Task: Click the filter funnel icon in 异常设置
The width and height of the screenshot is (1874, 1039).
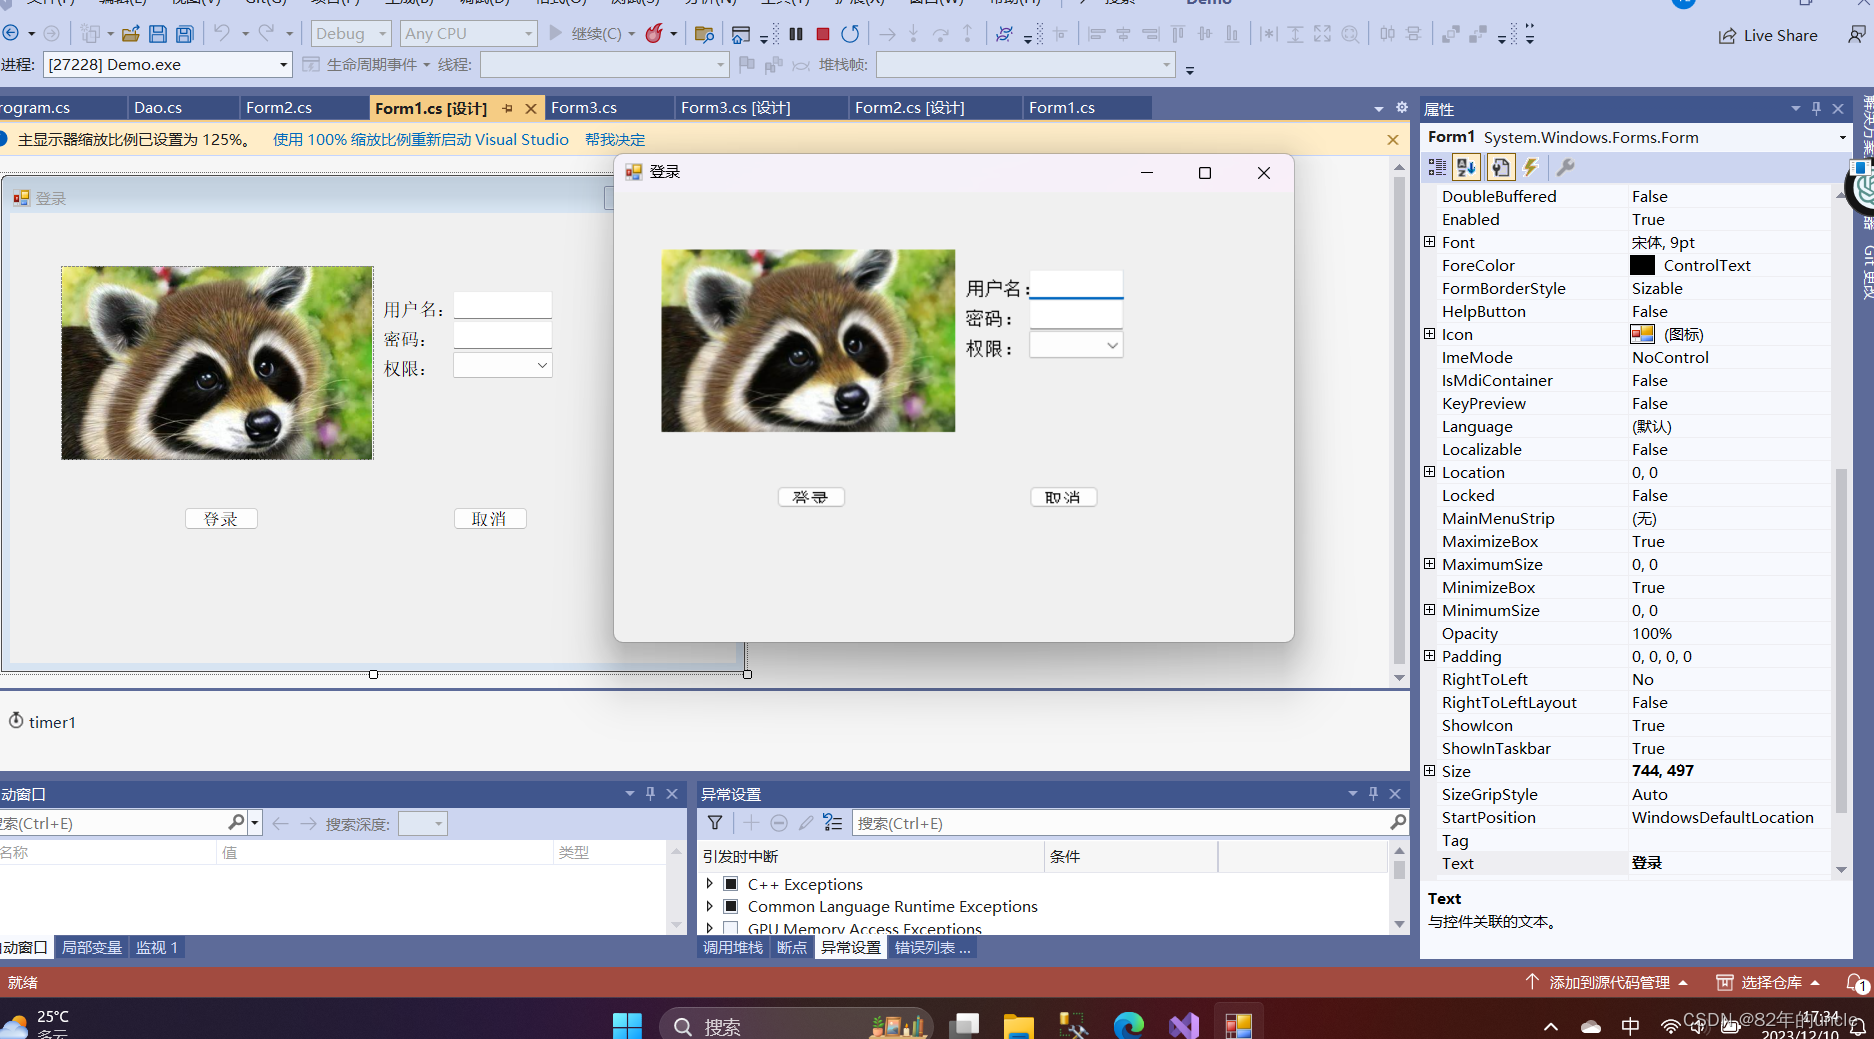Action: (x=715, y=822)
